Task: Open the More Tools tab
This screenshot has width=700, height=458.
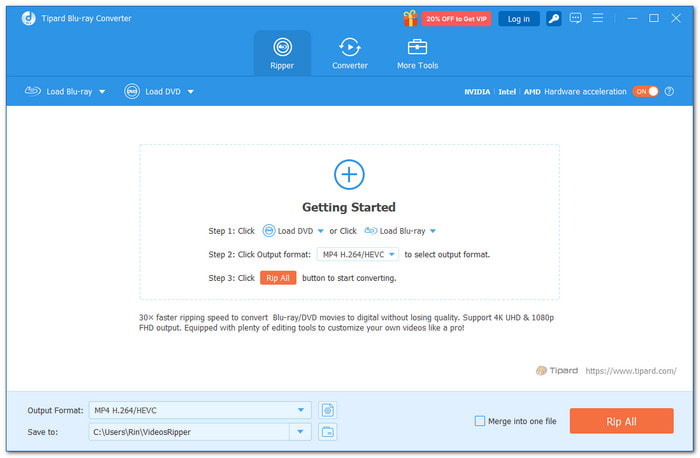Action: 417,53
